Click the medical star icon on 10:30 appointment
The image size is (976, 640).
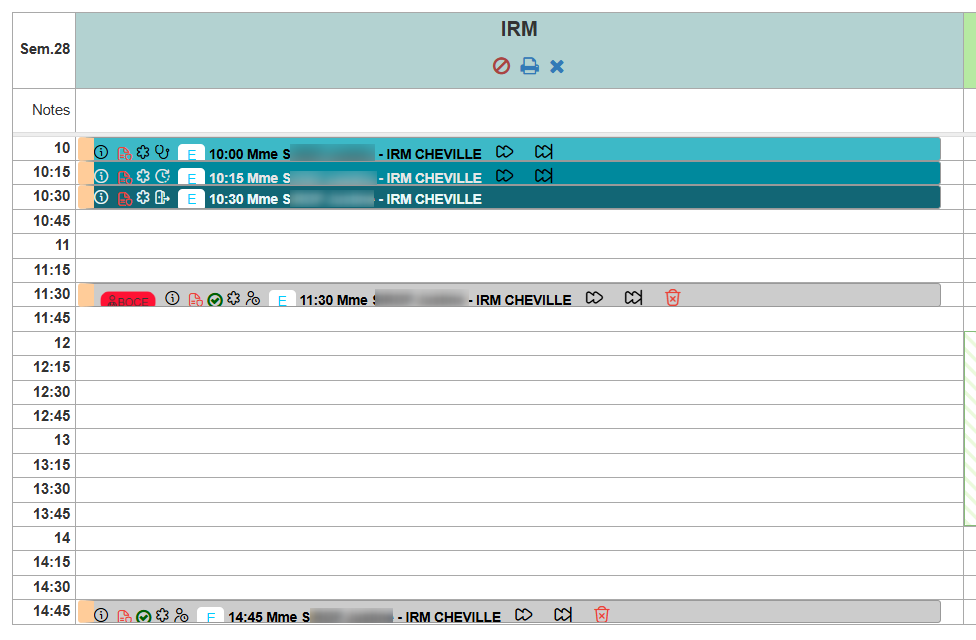143,197
